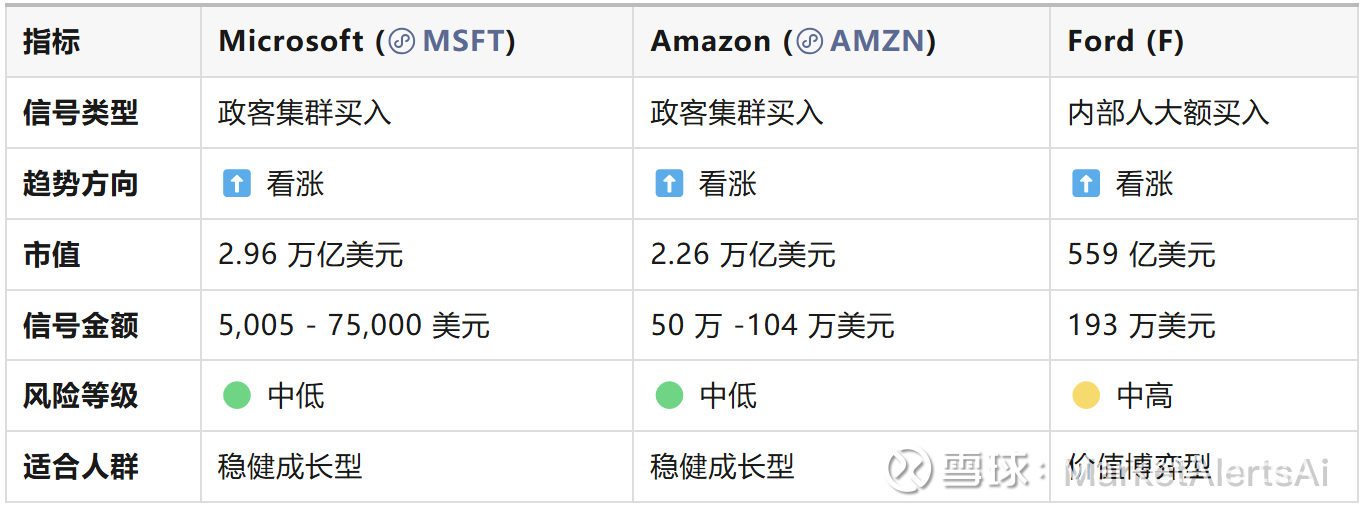
Task: Click the green risk dot for Microsoft
Action: [237, 396]
